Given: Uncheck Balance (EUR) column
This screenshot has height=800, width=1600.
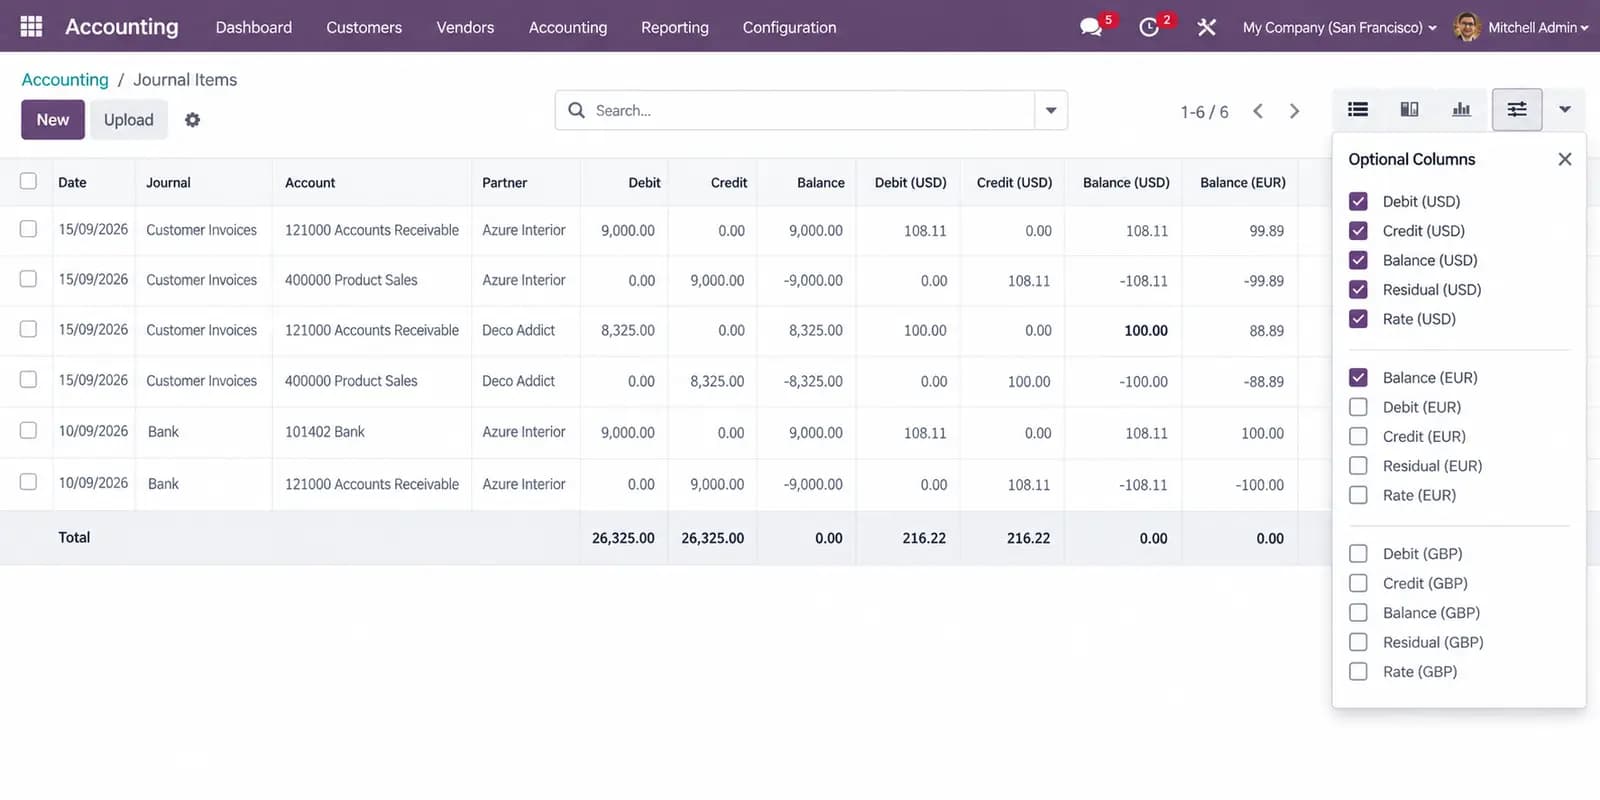Looking at the screenshot, I should click(1358, 377).
